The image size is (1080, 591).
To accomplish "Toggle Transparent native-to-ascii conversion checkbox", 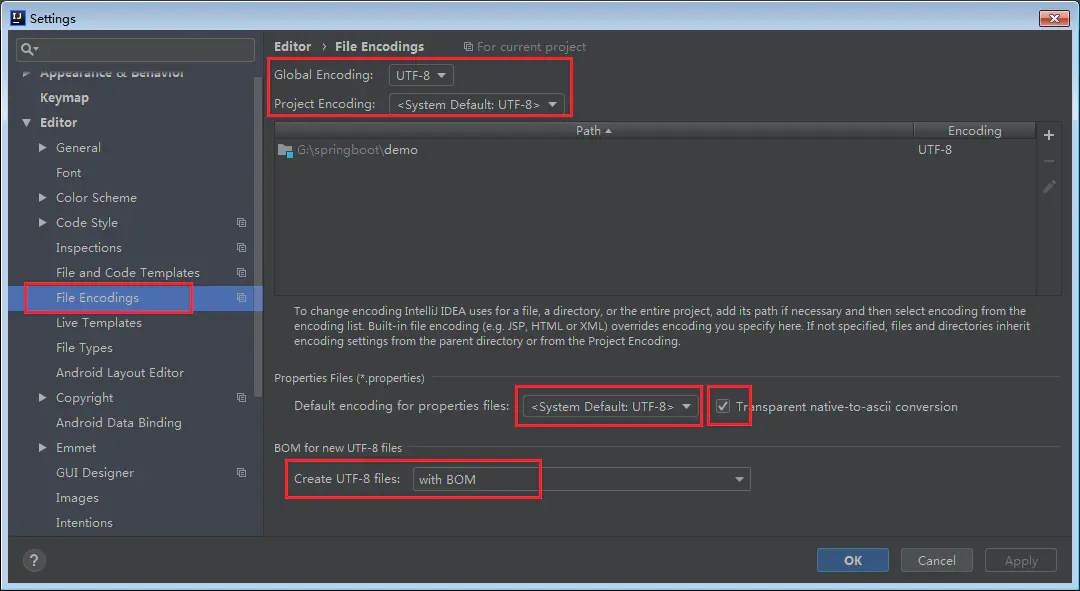I will coord(723,407).
